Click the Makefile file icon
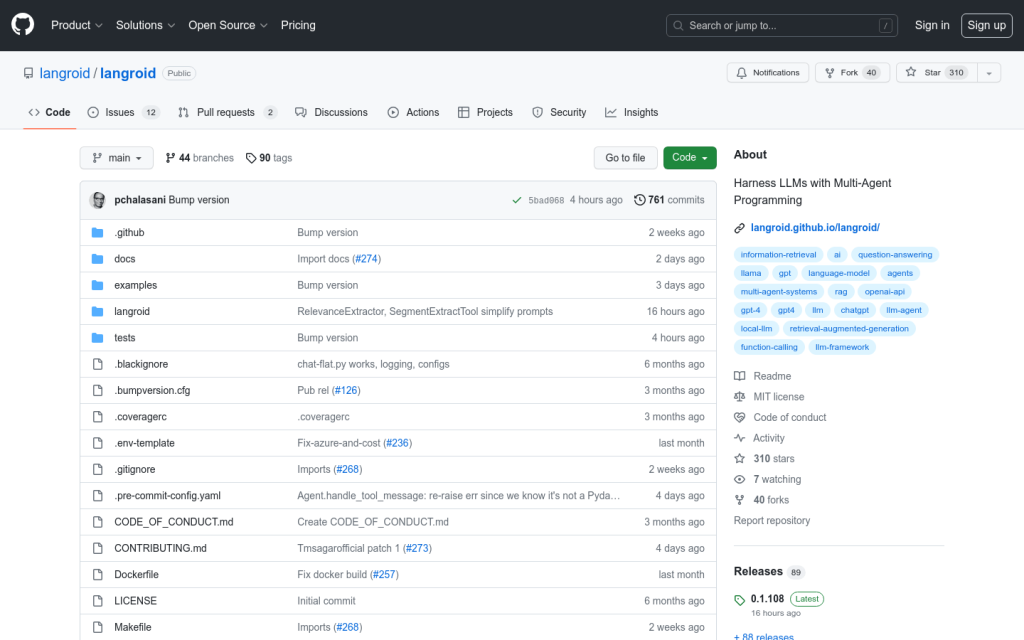The image size is (1024, 640). point(97,627)
